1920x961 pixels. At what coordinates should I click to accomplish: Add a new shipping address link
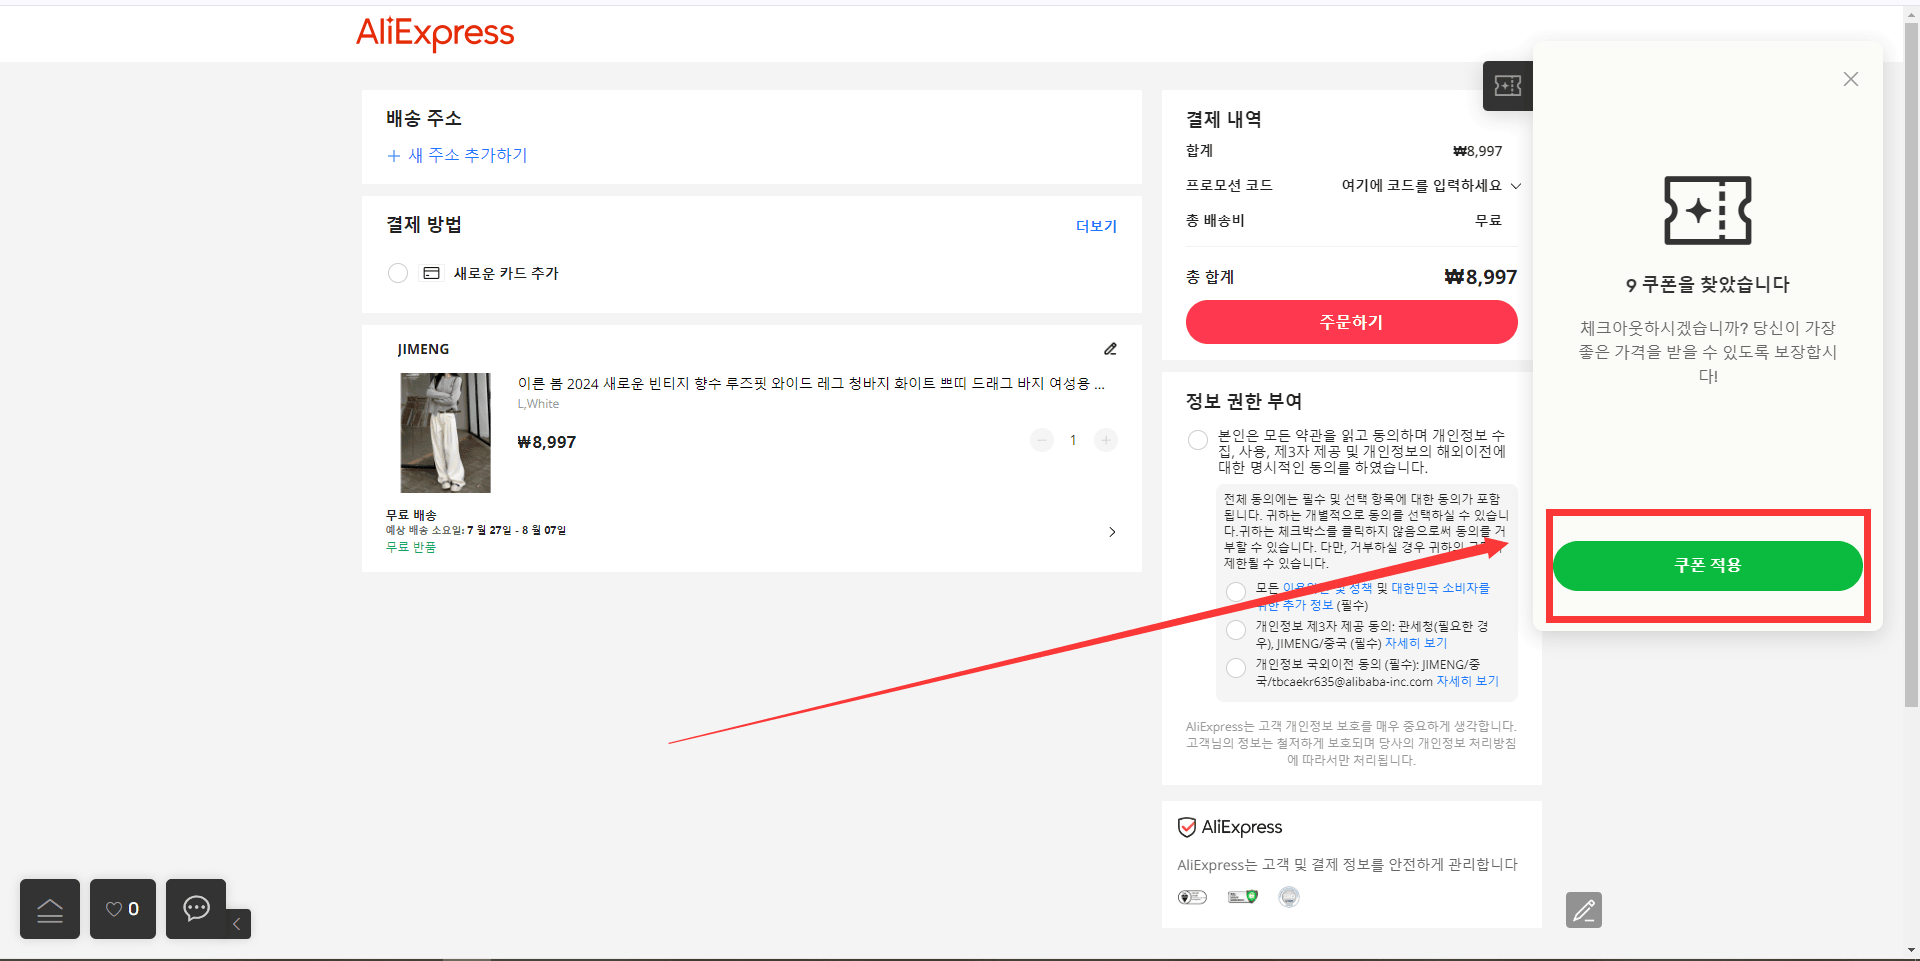coord(457,155)
